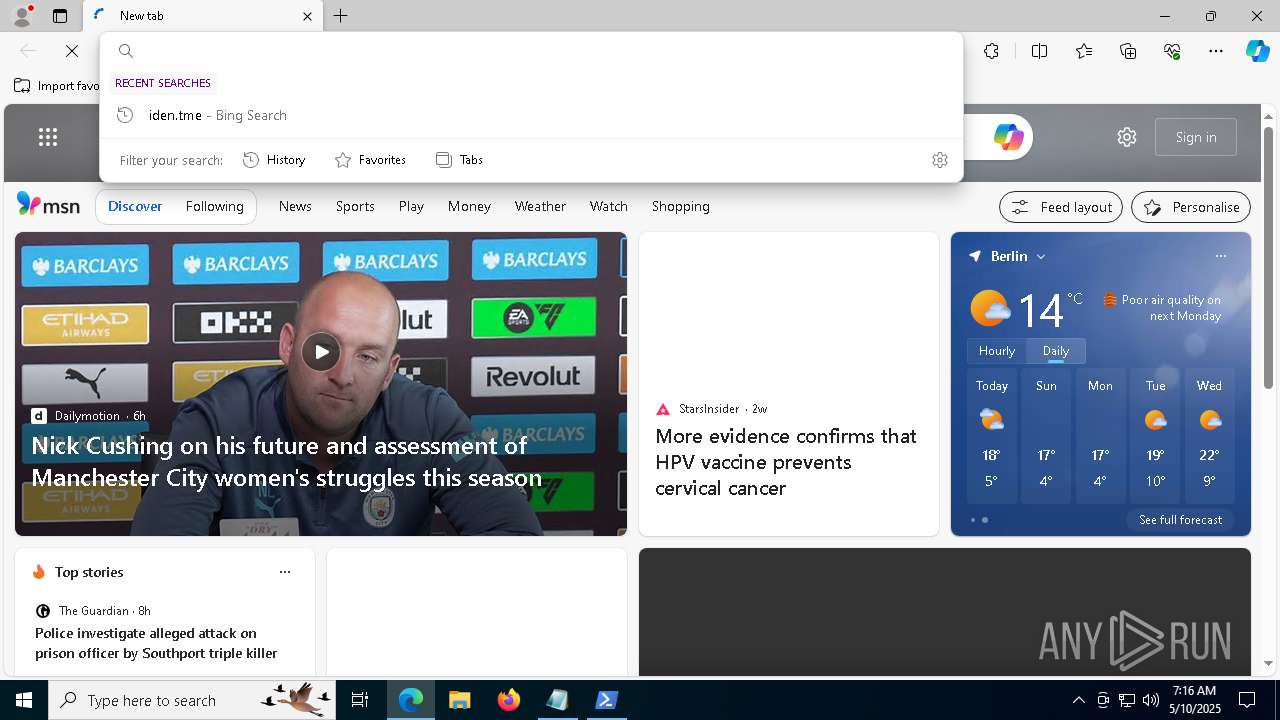
Task: Select Wed forecast column
Action: [x=1209, y=435]
